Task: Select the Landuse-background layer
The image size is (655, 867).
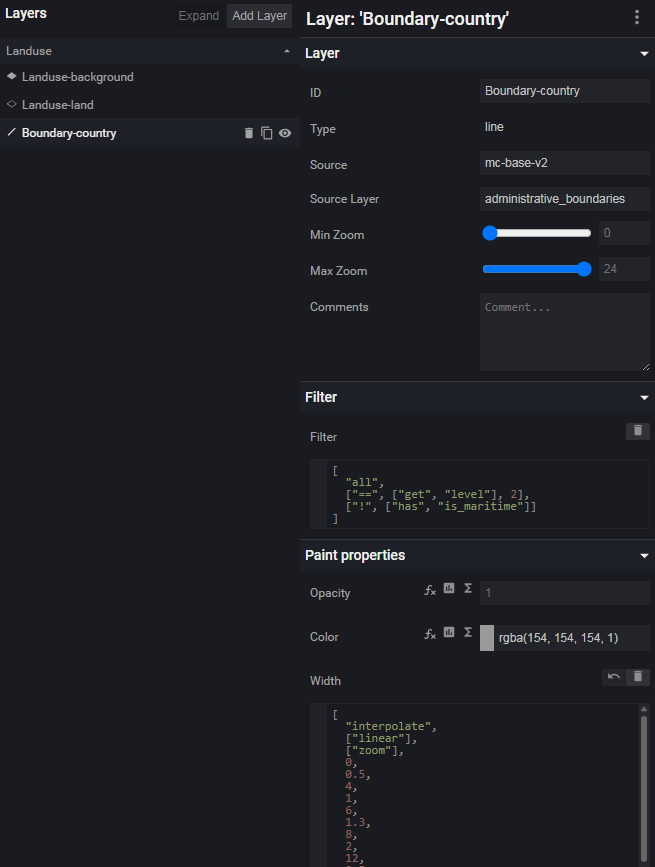Action: click(77, 77)
